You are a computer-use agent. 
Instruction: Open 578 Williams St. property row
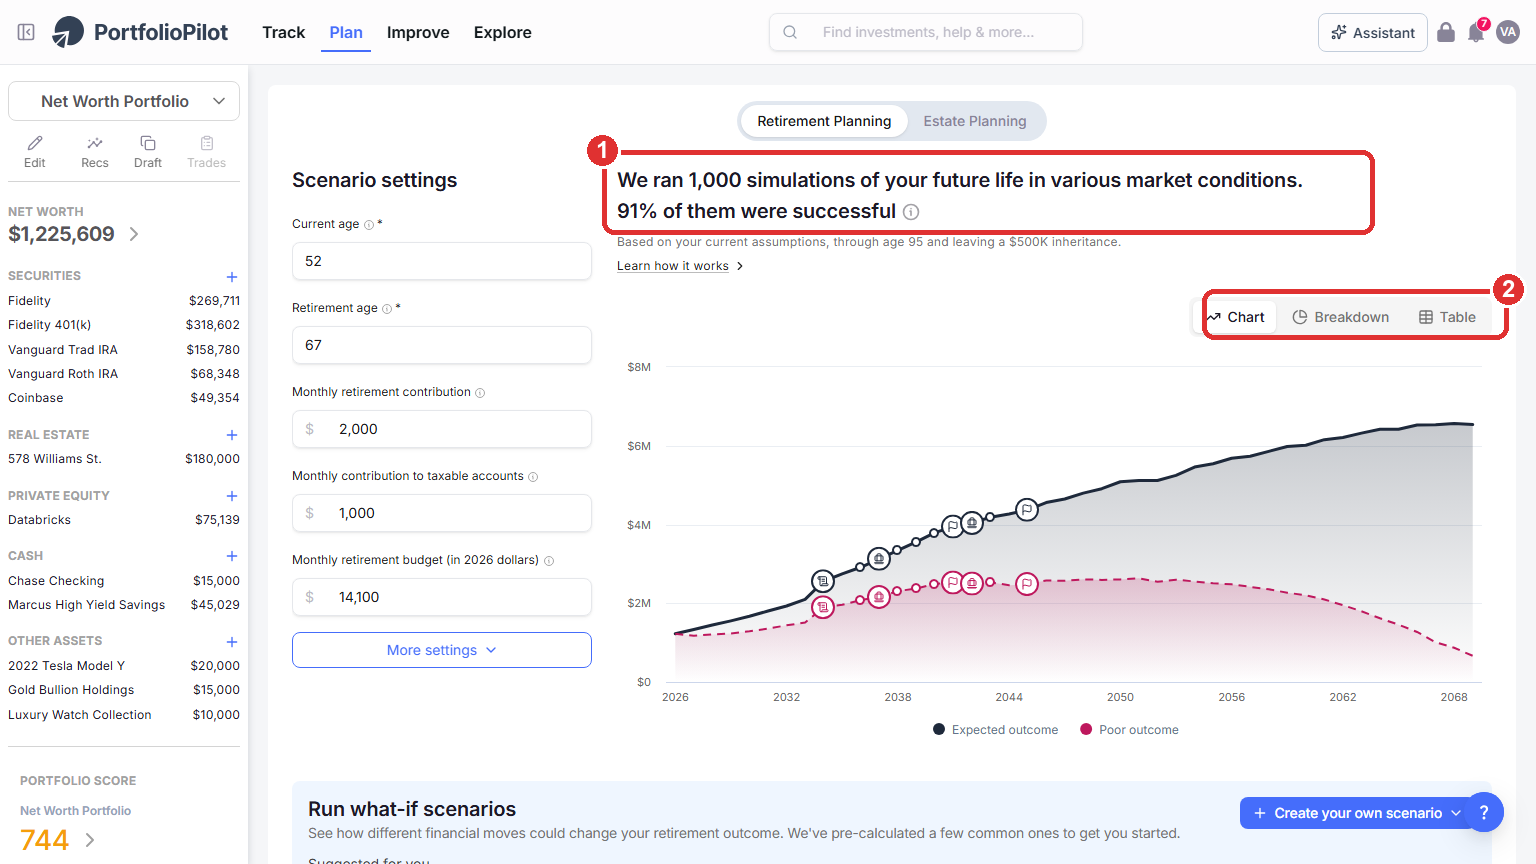[124, 459]
